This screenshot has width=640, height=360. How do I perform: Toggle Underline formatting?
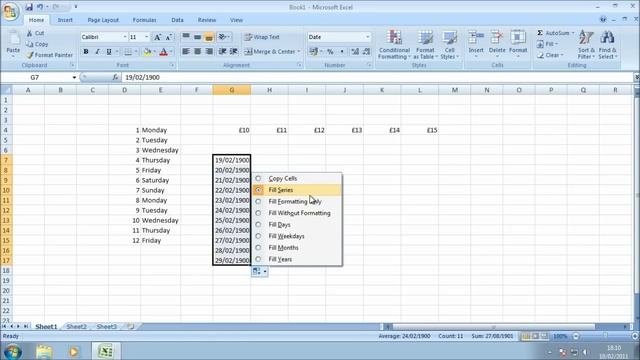click(x=109, y=52)
